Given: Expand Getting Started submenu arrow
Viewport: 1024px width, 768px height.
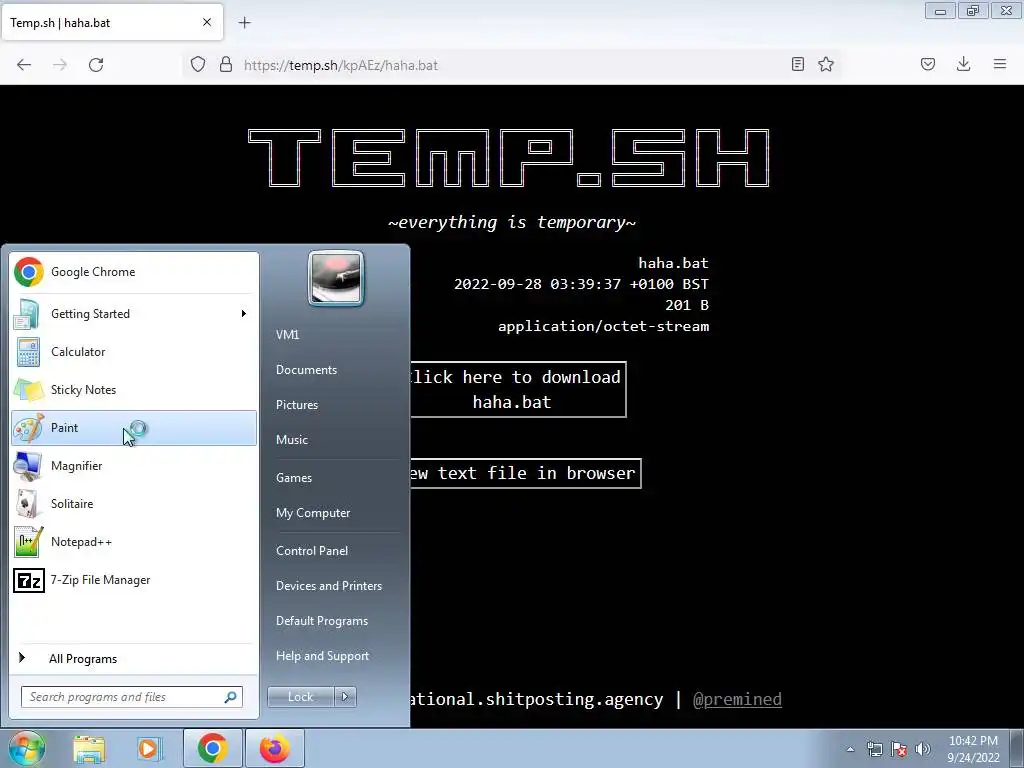Looking at the screenshot, I should coord(244,313).
